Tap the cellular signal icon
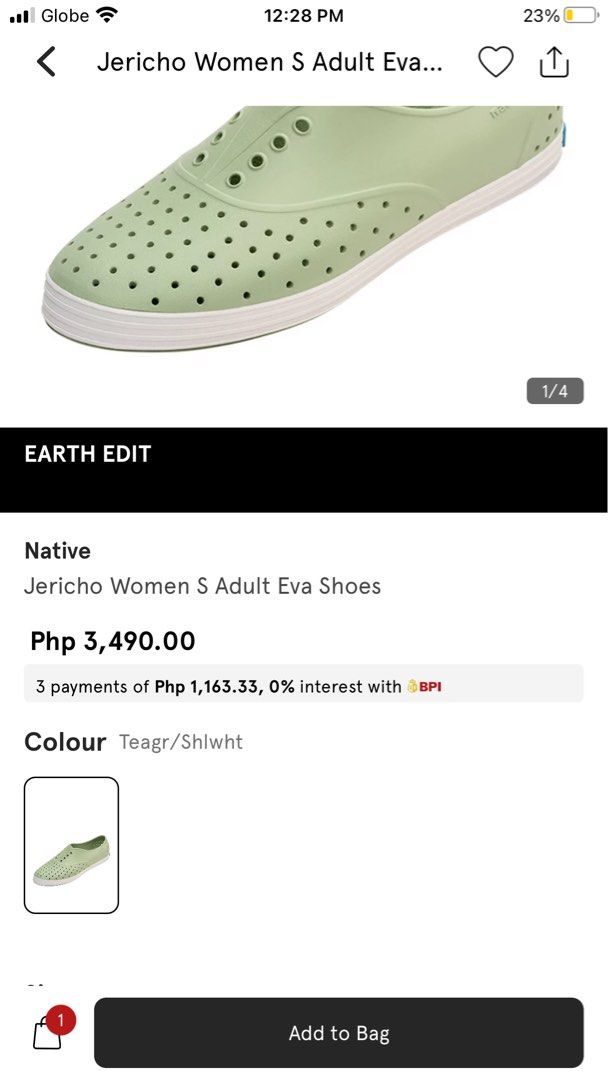 click(22, 15)
